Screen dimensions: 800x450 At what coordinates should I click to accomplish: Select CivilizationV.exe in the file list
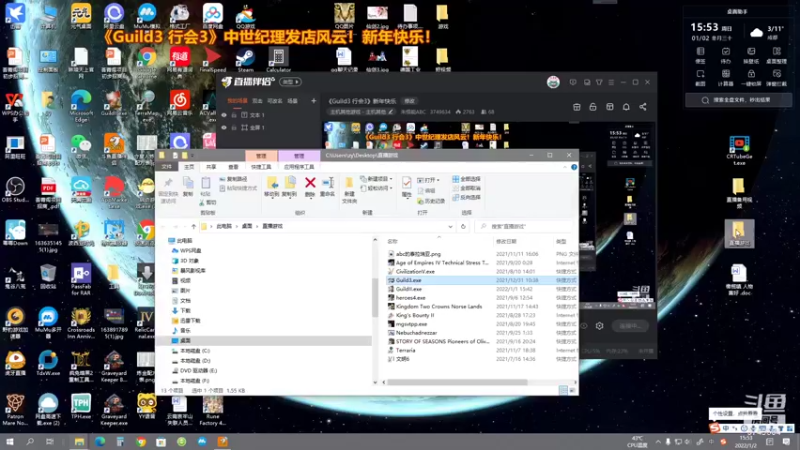coord(415,271)
